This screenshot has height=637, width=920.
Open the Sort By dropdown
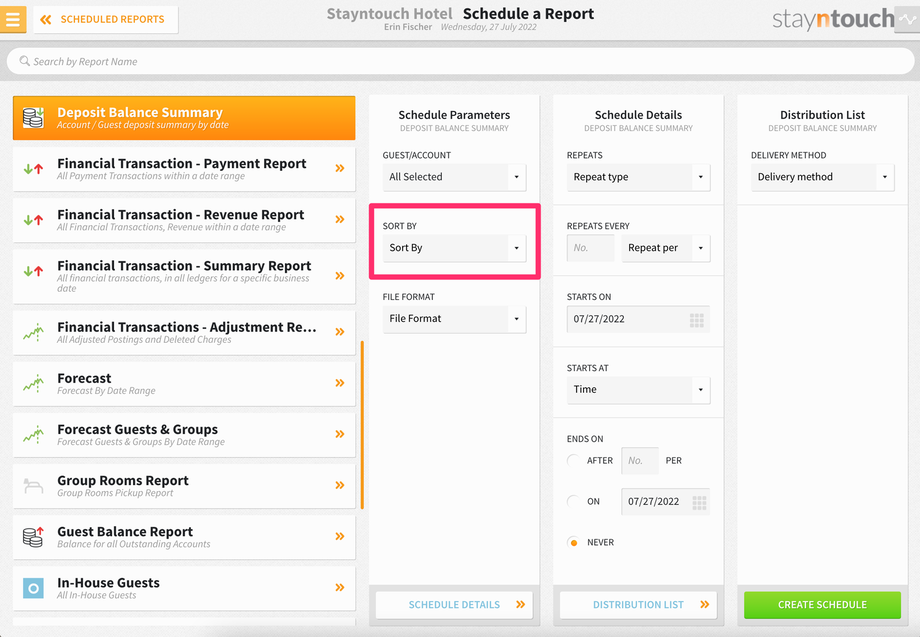coord(454,248)
